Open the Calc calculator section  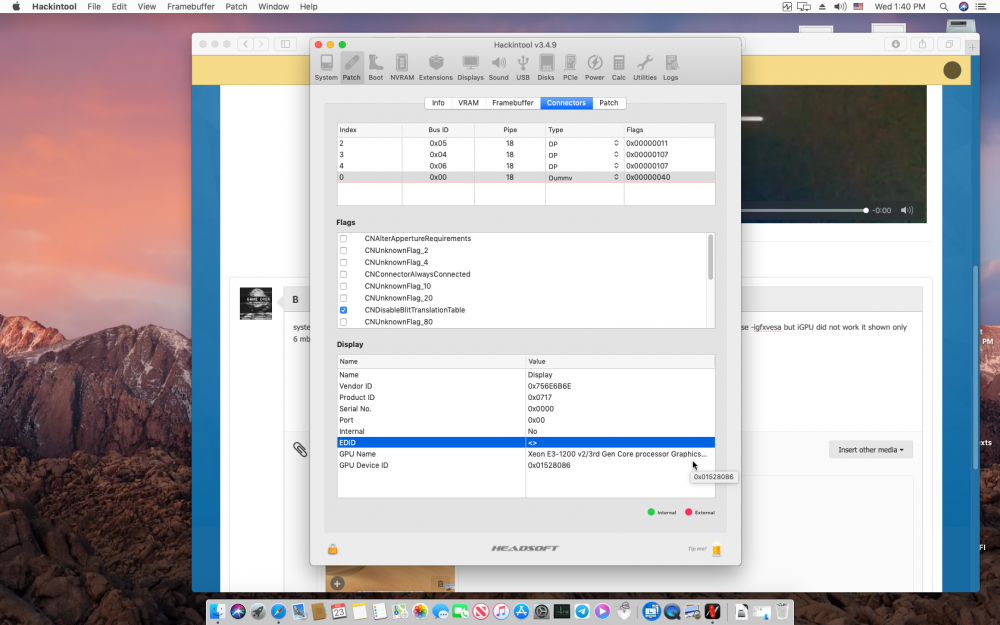coord(618,68)
